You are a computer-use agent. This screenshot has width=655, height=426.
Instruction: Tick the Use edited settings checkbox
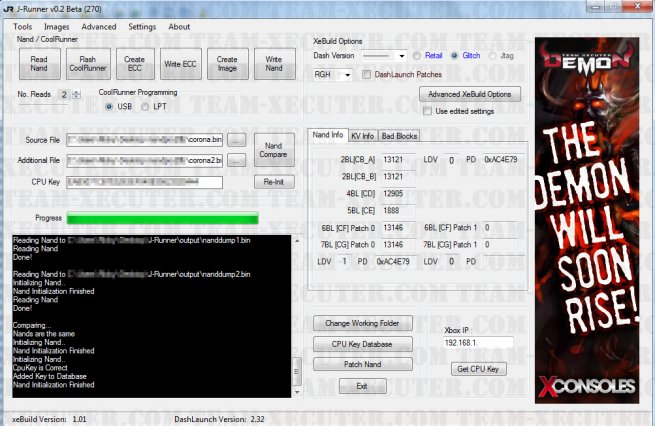click(x=427, y=110)
